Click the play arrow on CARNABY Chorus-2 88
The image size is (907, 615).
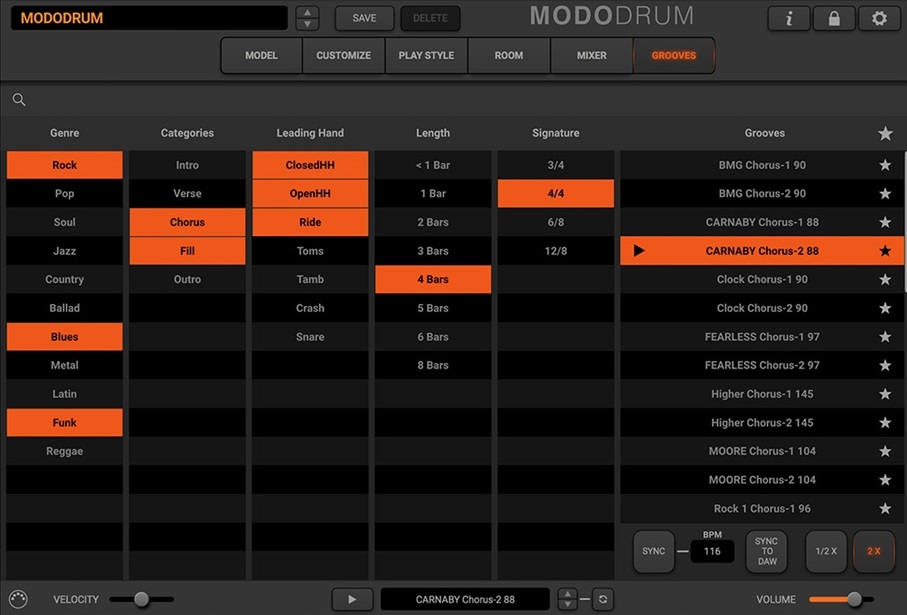point(639,251)
